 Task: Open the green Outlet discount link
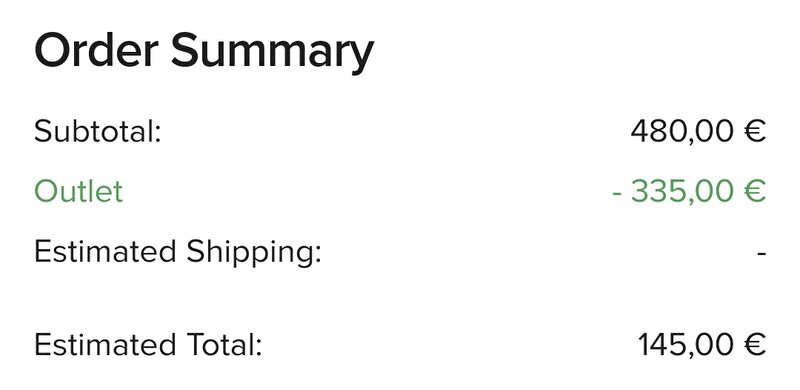pos(79,192)
